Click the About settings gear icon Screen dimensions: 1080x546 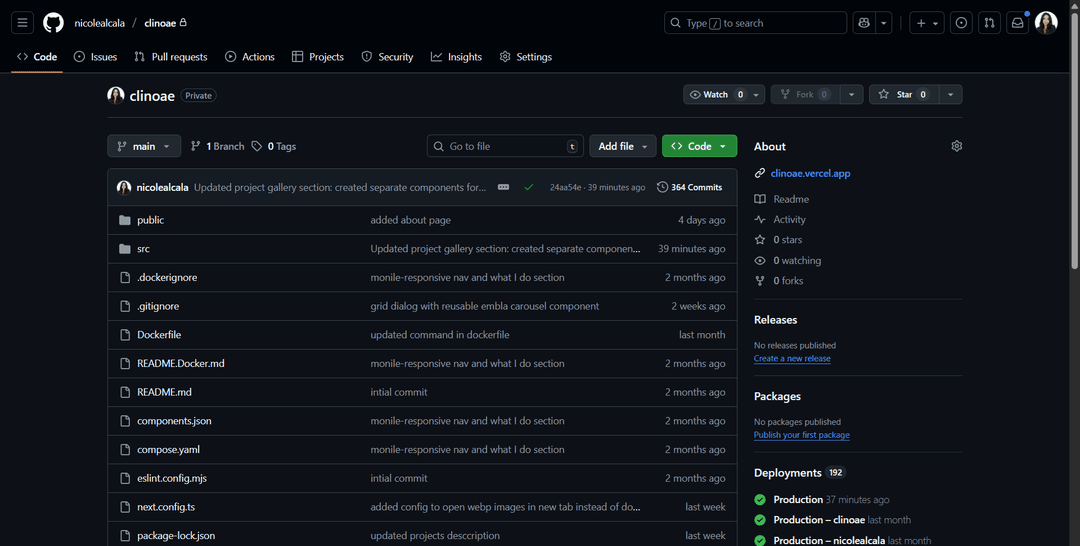click(x=956, y=146)
